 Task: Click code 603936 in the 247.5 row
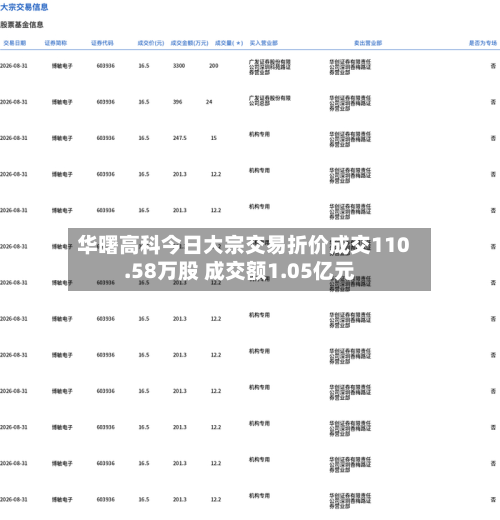click(x=106, y=138)
